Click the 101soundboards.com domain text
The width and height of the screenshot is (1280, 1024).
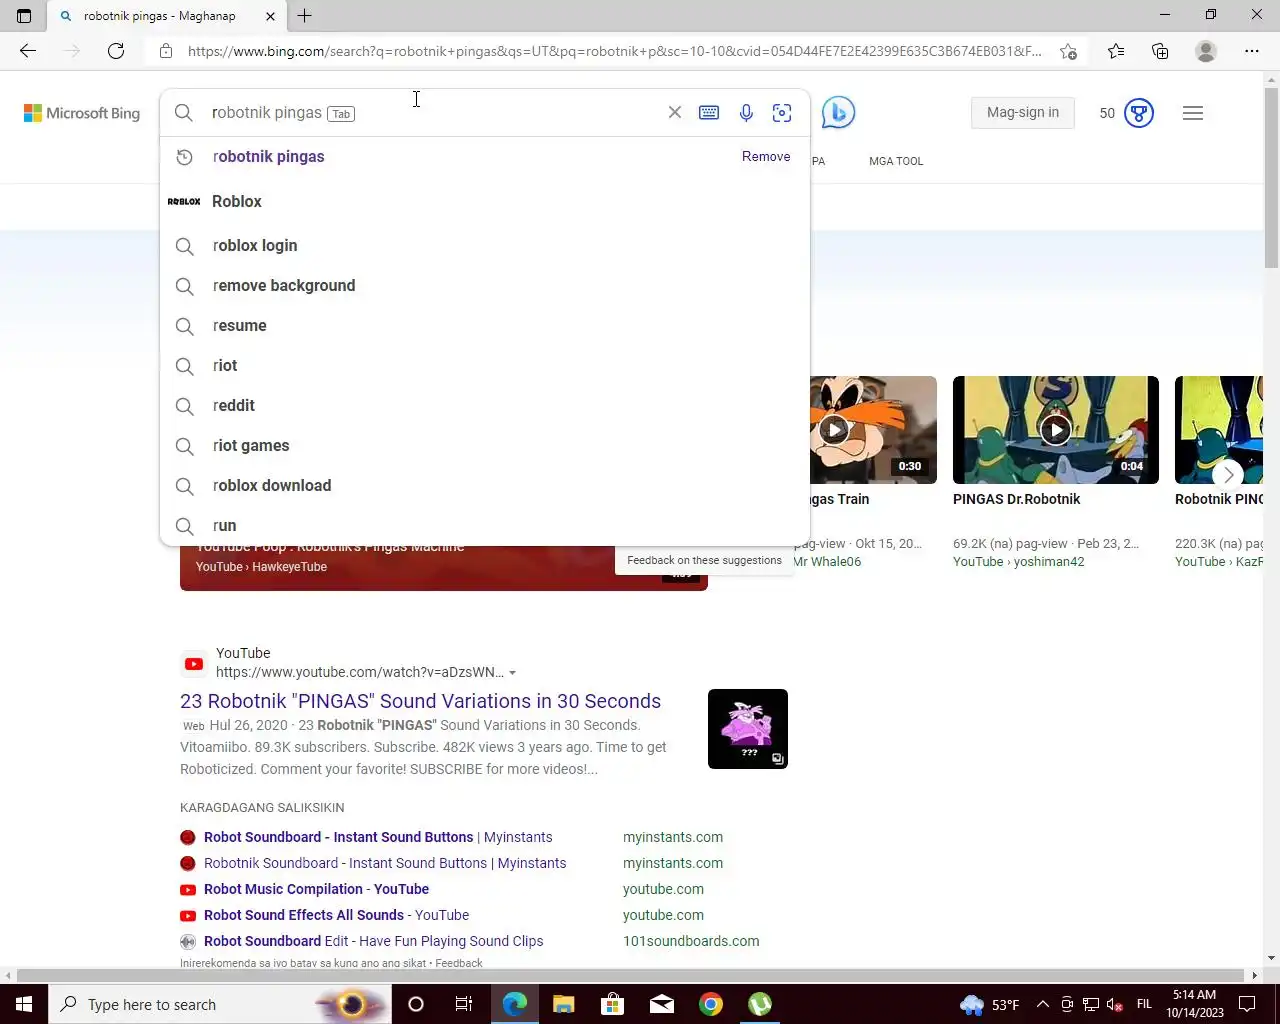click(x=691, y=941)
